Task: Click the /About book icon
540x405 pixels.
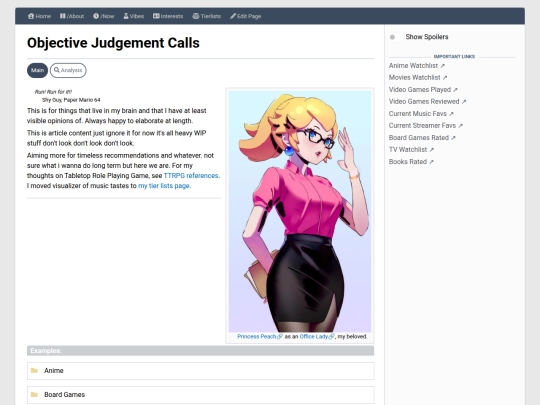Action: pyautogui.click(x=62, y=16)
